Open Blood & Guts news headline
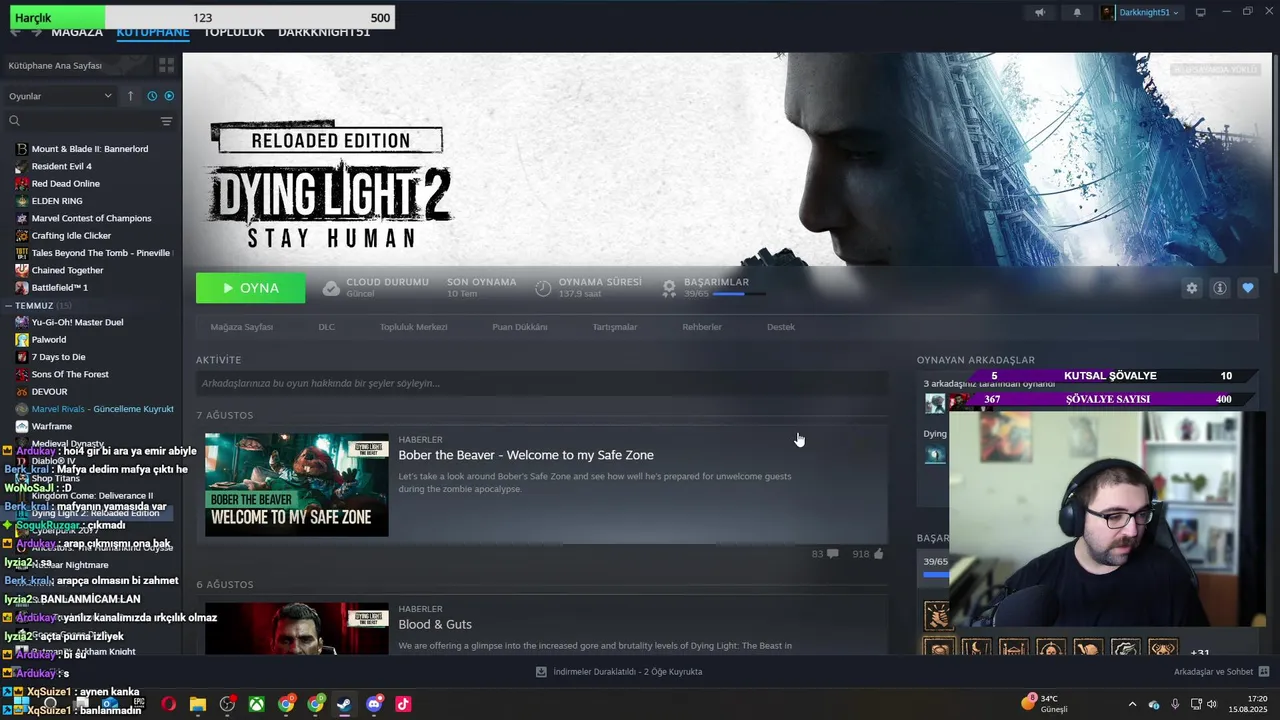 pyautogui.click(x=435, y=625)
